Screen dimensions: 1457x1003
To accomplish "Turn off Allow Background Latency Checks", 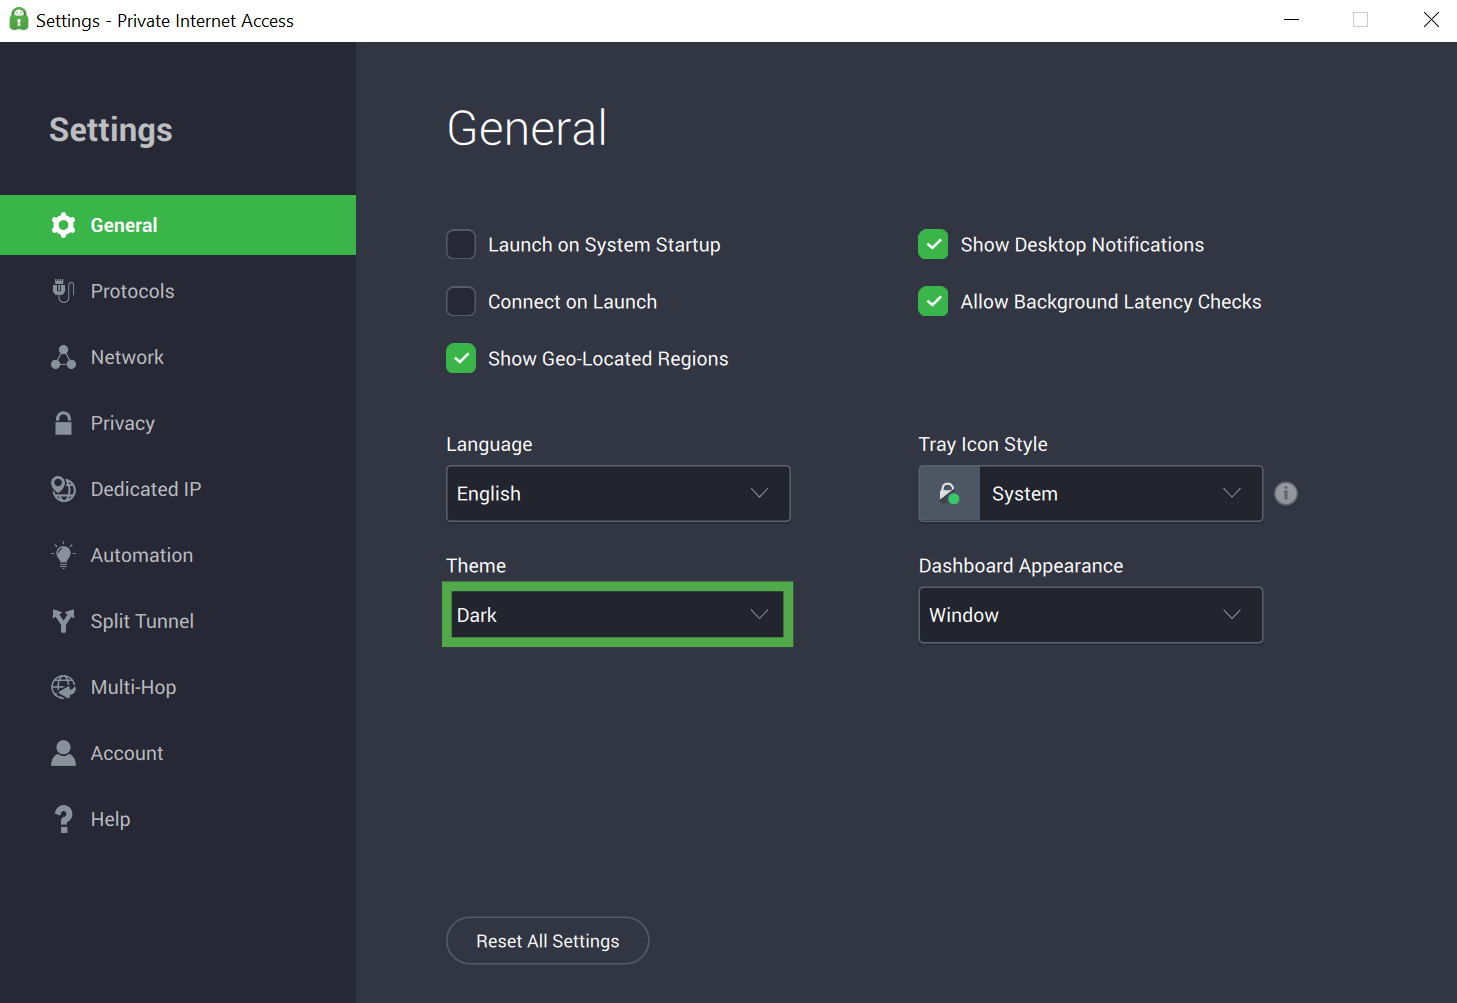I will pos(933,301).
